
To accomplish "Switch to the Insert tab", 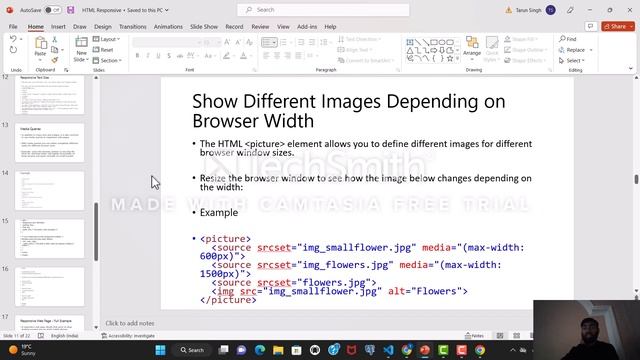I will [x=58, y=27].
